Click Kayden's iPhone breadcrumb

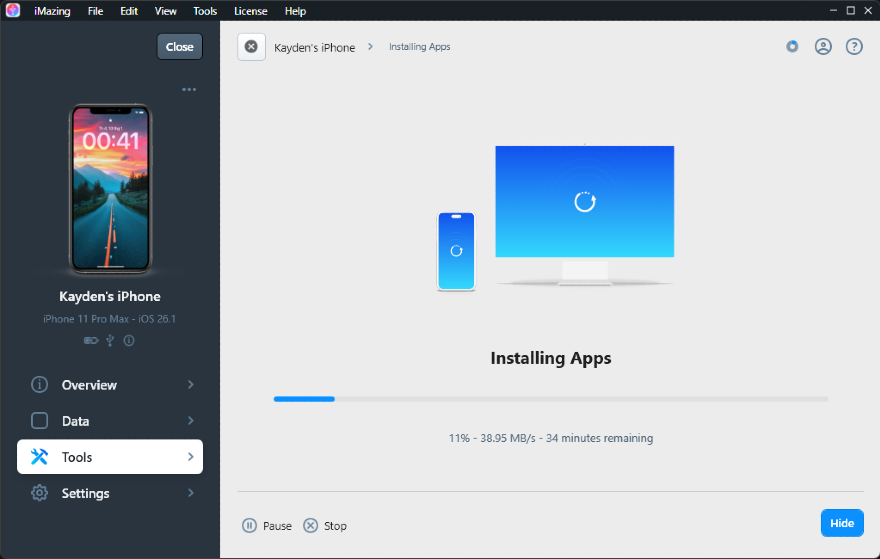click(314, 48)
